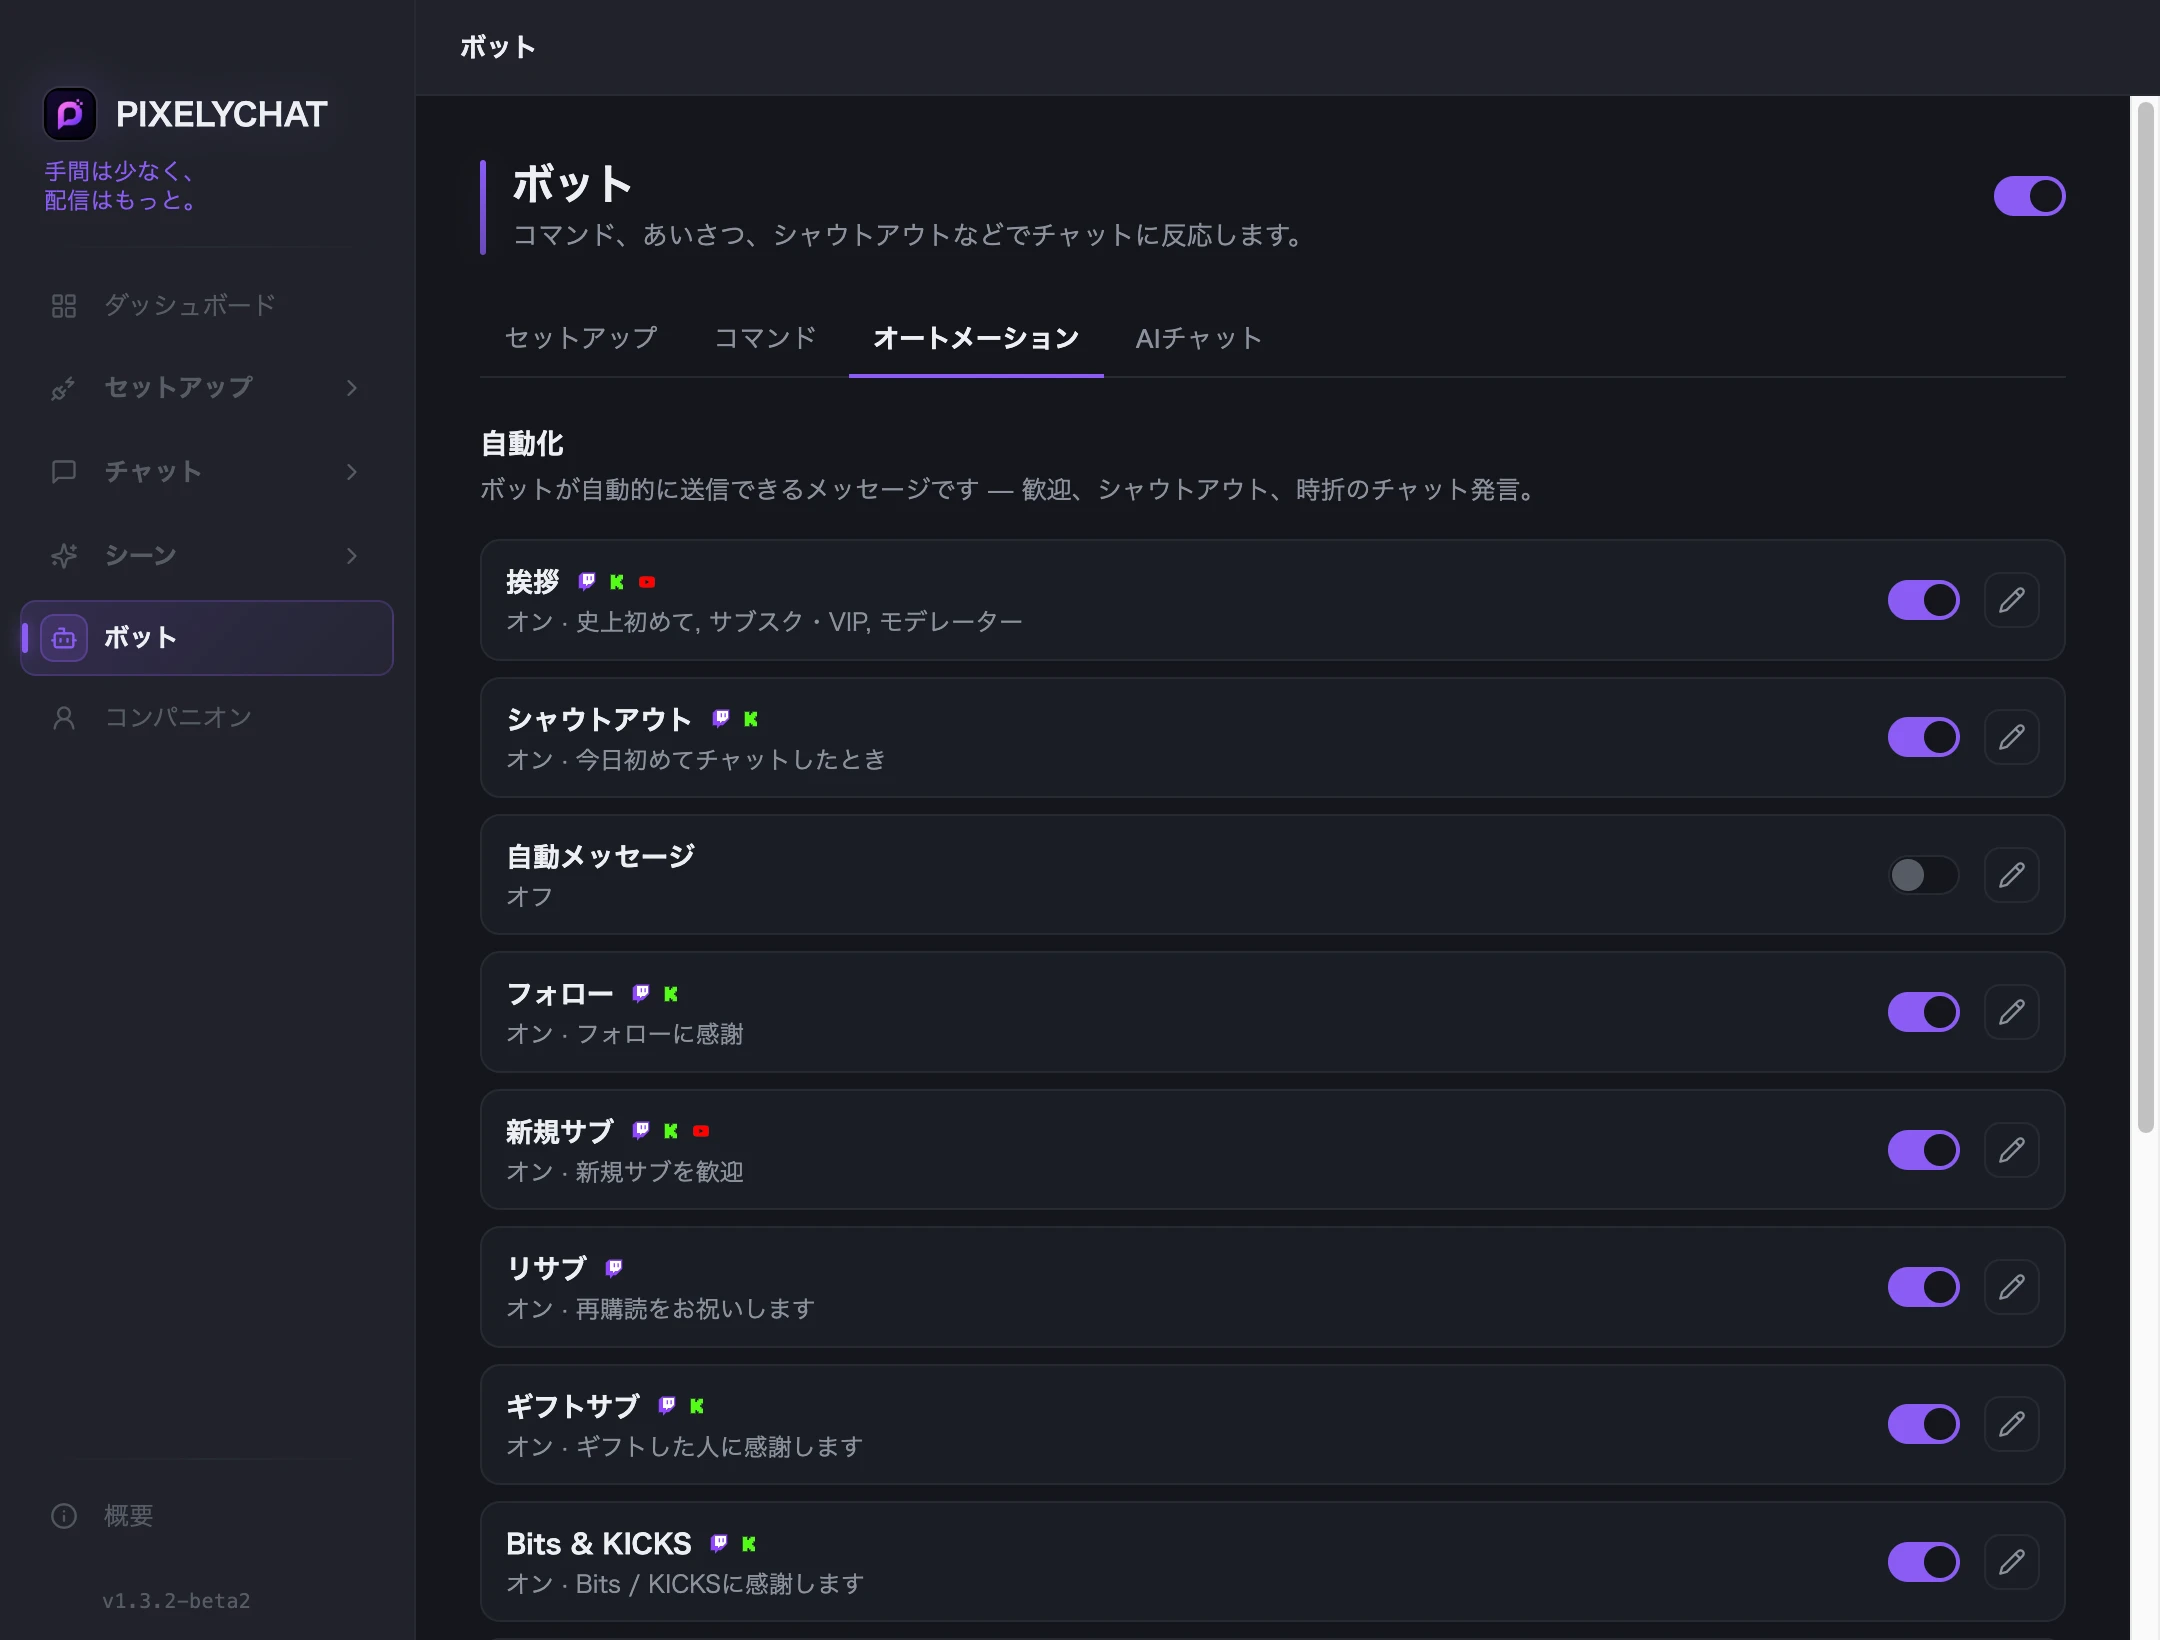Click the PixelyChat logo icon
The width and height of the screenshot is (2160, 1640).
click(70, 114)
